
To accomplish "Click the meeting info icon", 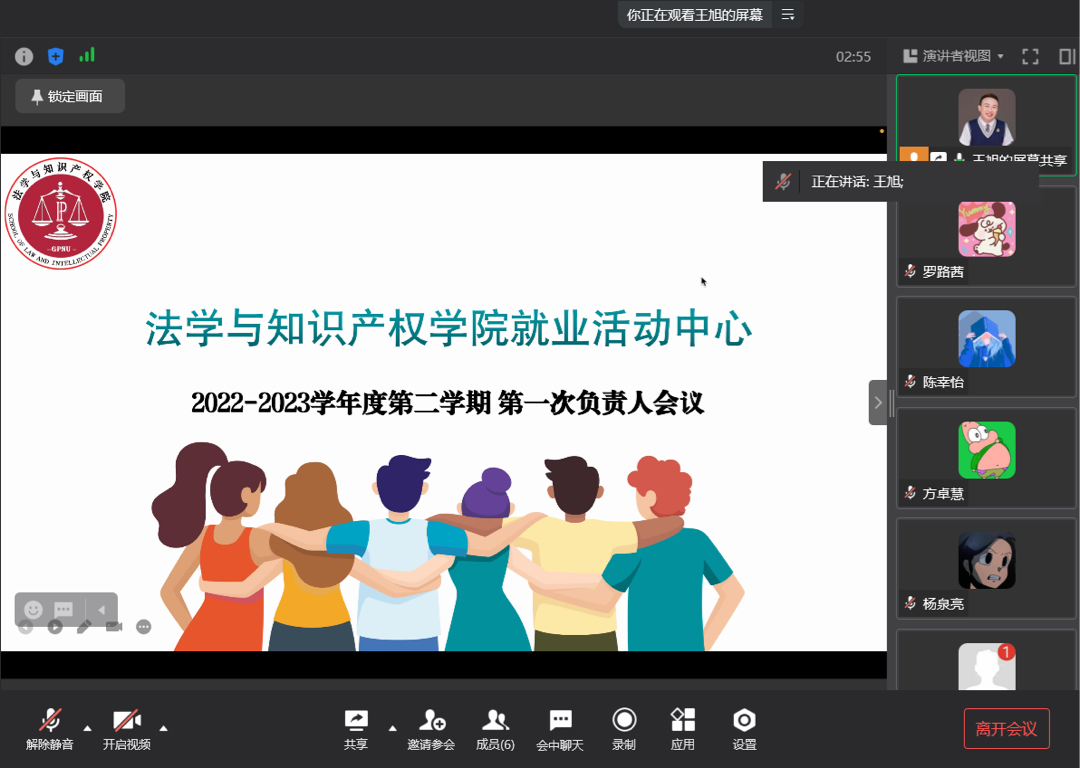I will coord(24,56).
